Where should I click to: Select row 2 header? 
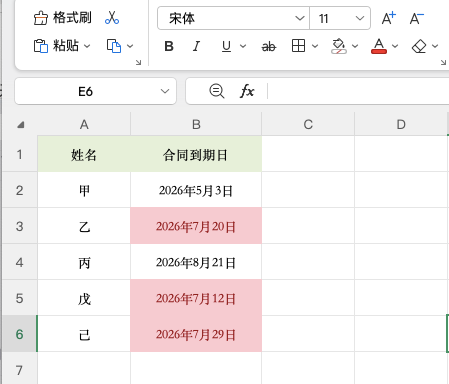20,190
